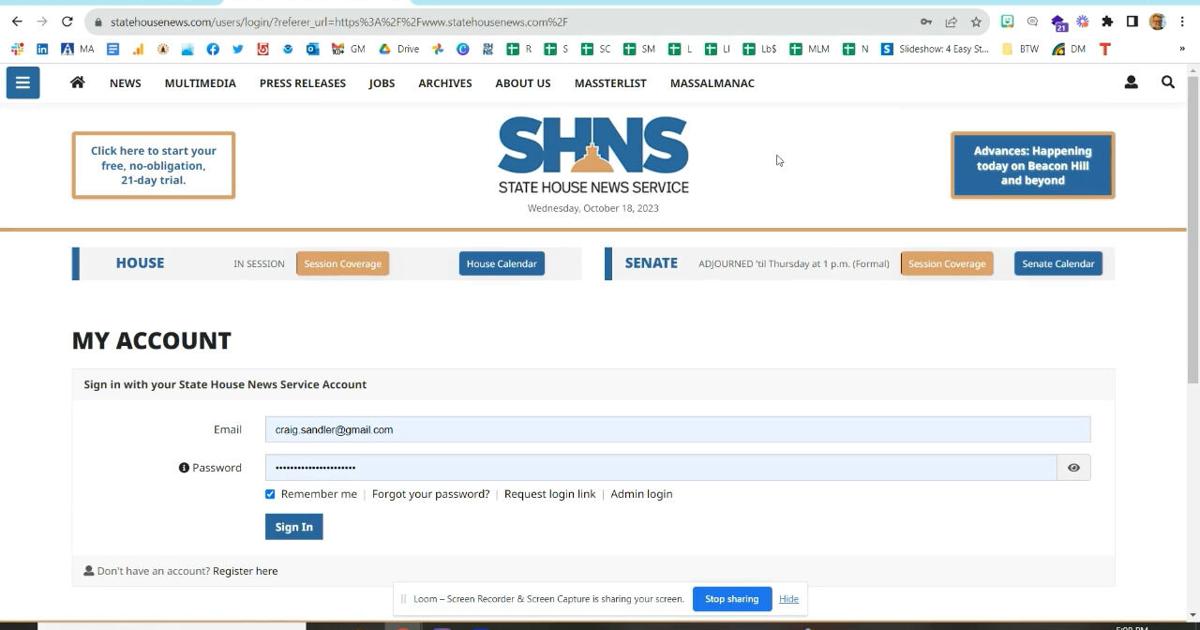Open the Chrome three-dot menu
This screenshot has width=1200, height=630.
(x=1184, y=22)
